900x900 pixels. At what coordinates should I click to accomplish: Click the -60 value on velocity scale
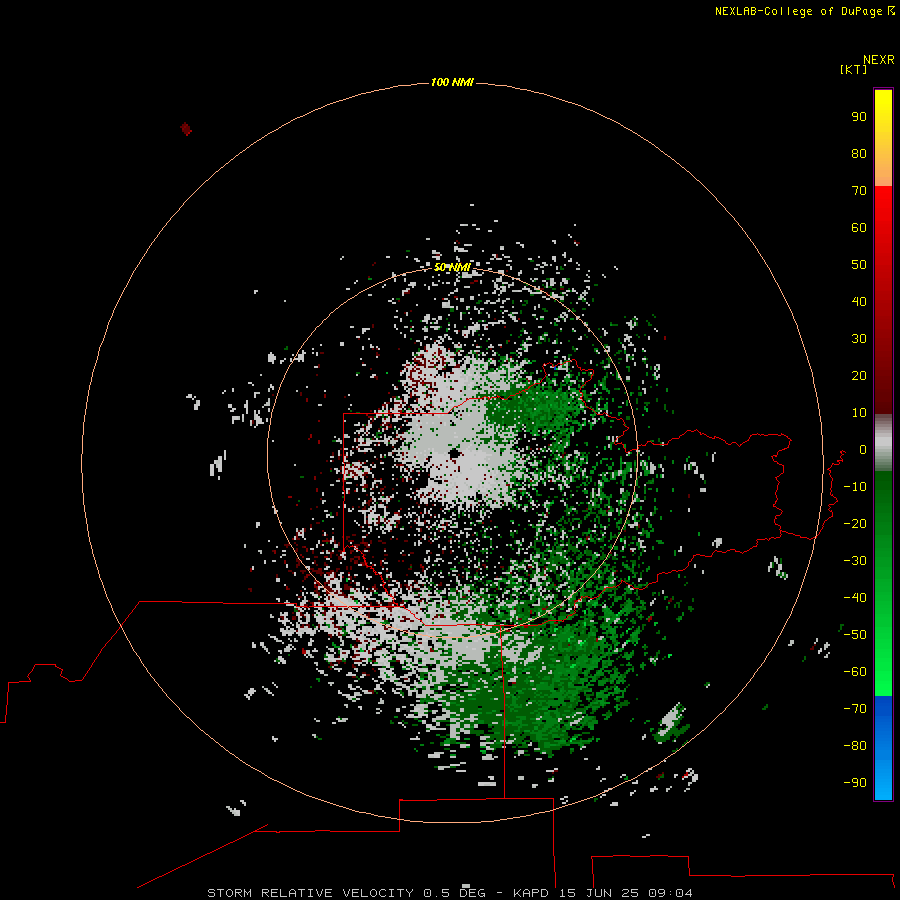855,672
